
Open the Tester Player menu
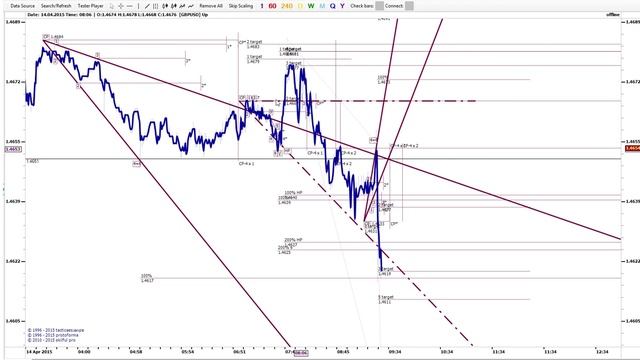[91, 6]
